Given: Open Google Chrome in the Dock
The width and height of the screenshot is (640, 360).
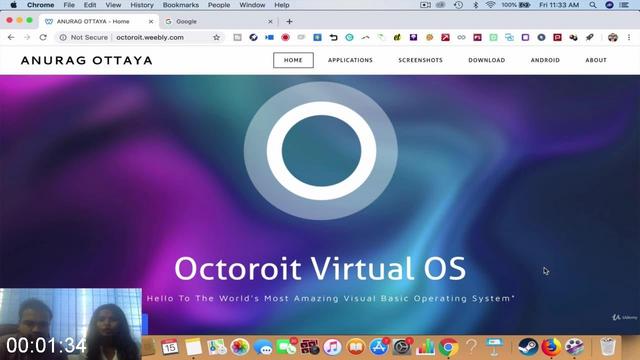Looking at the screenshot, I should pos(449,347).
